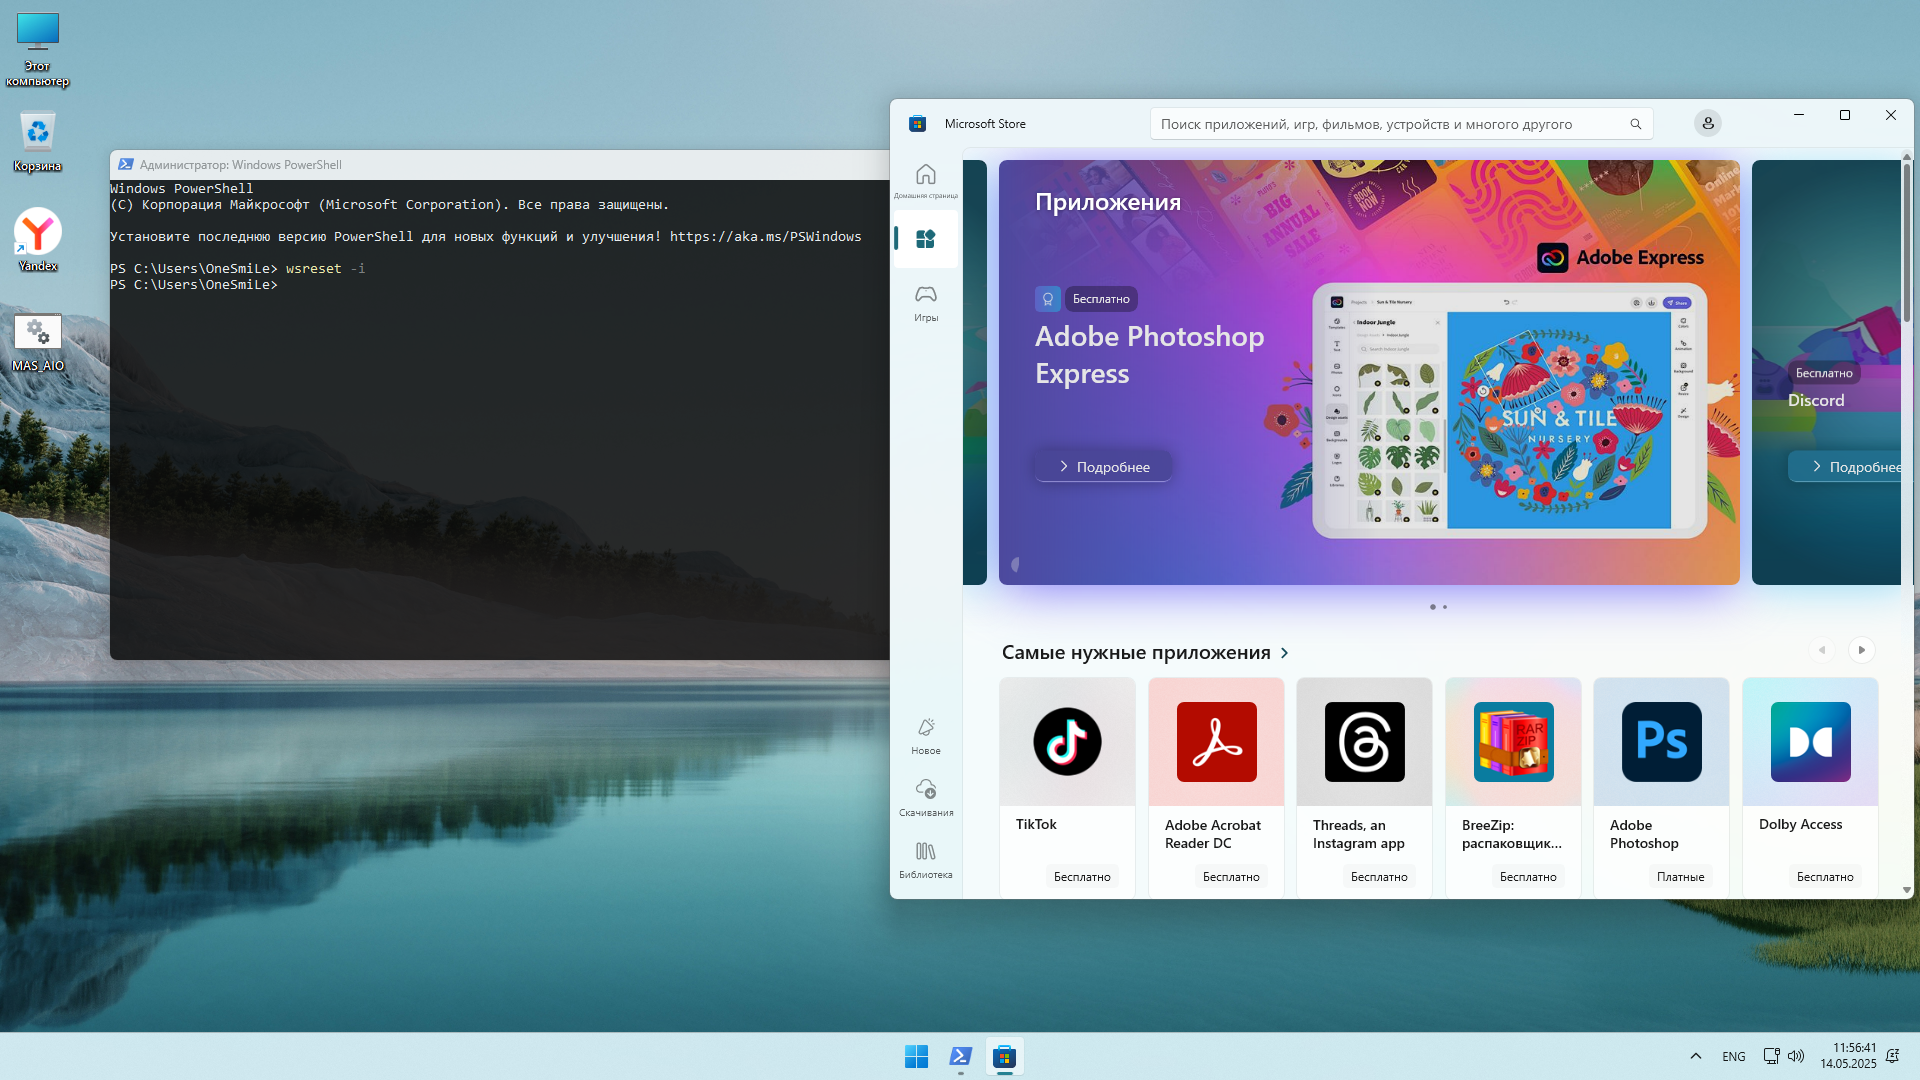Select the Apps section in the sidebar
This screenshot has height=1080, width=1920.
click(x=925, y=239)
